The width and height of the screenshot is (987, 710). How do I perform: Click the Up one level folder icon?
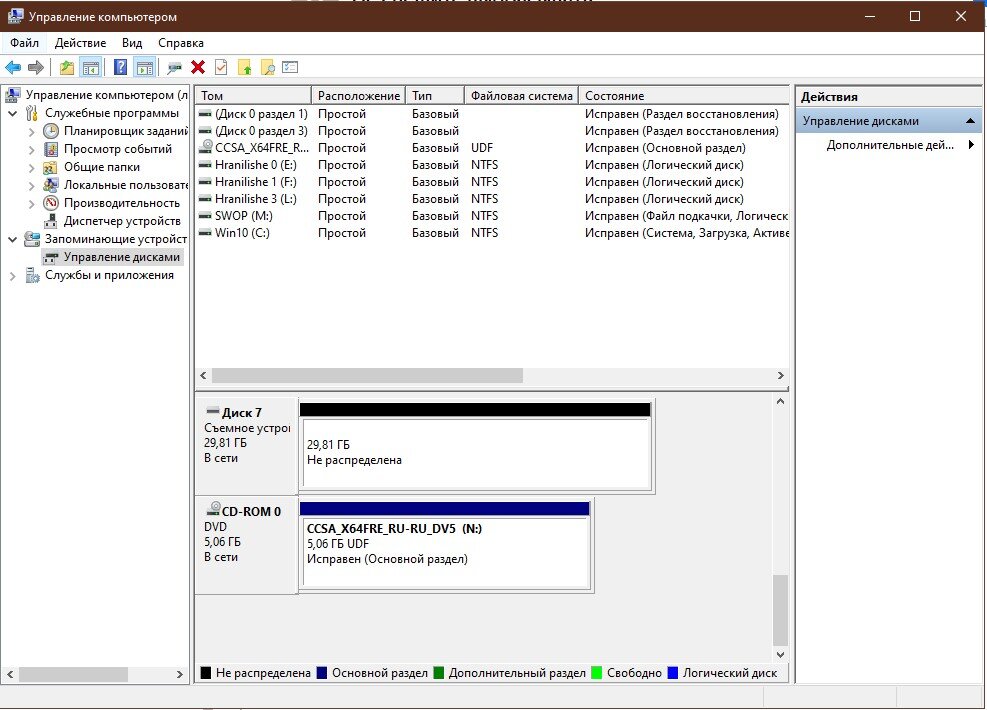coord(67,67)
